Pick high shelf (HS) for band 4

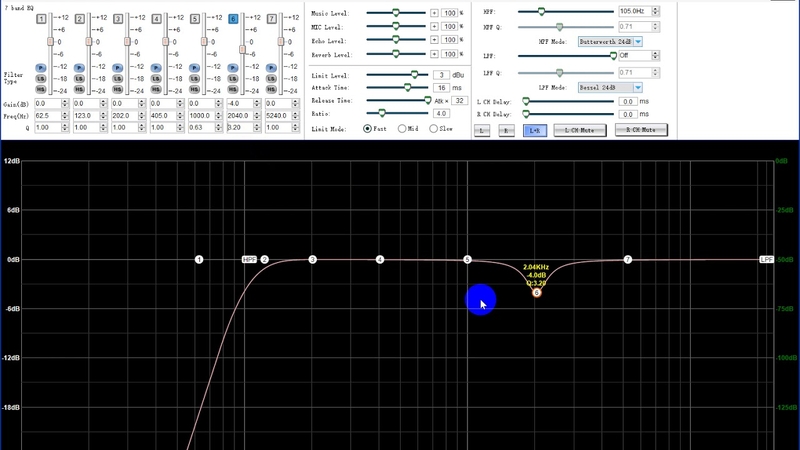pos(156,89)
